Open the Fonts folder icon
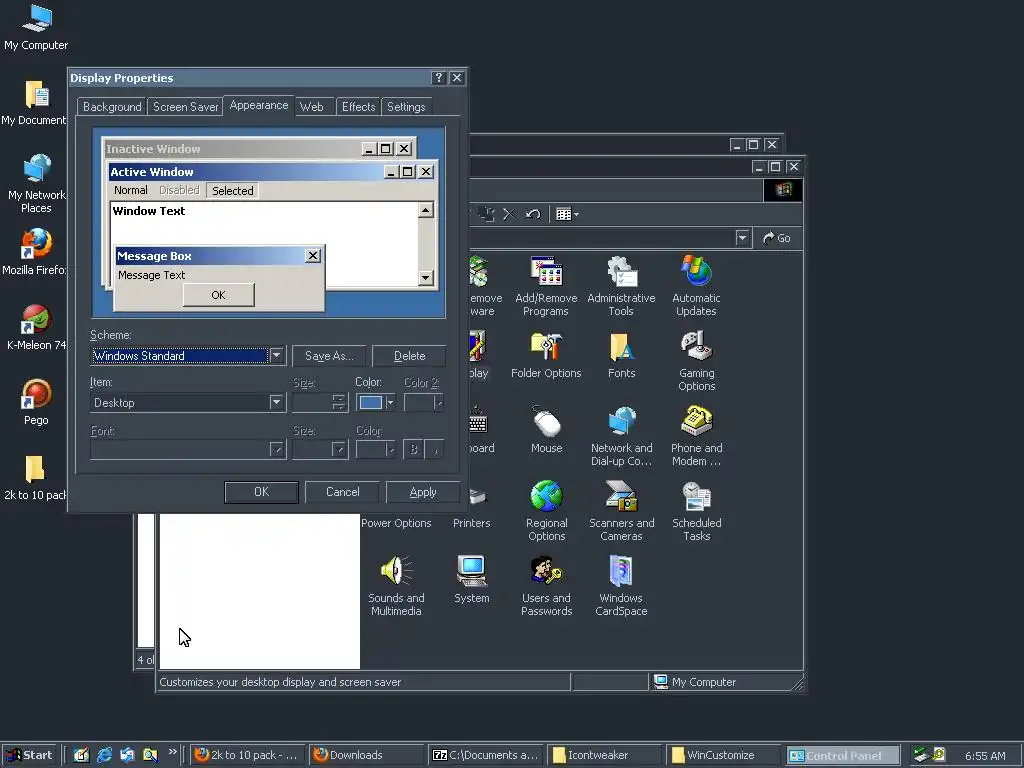This screenshot has height=768, width=1024. click(621, 355)
